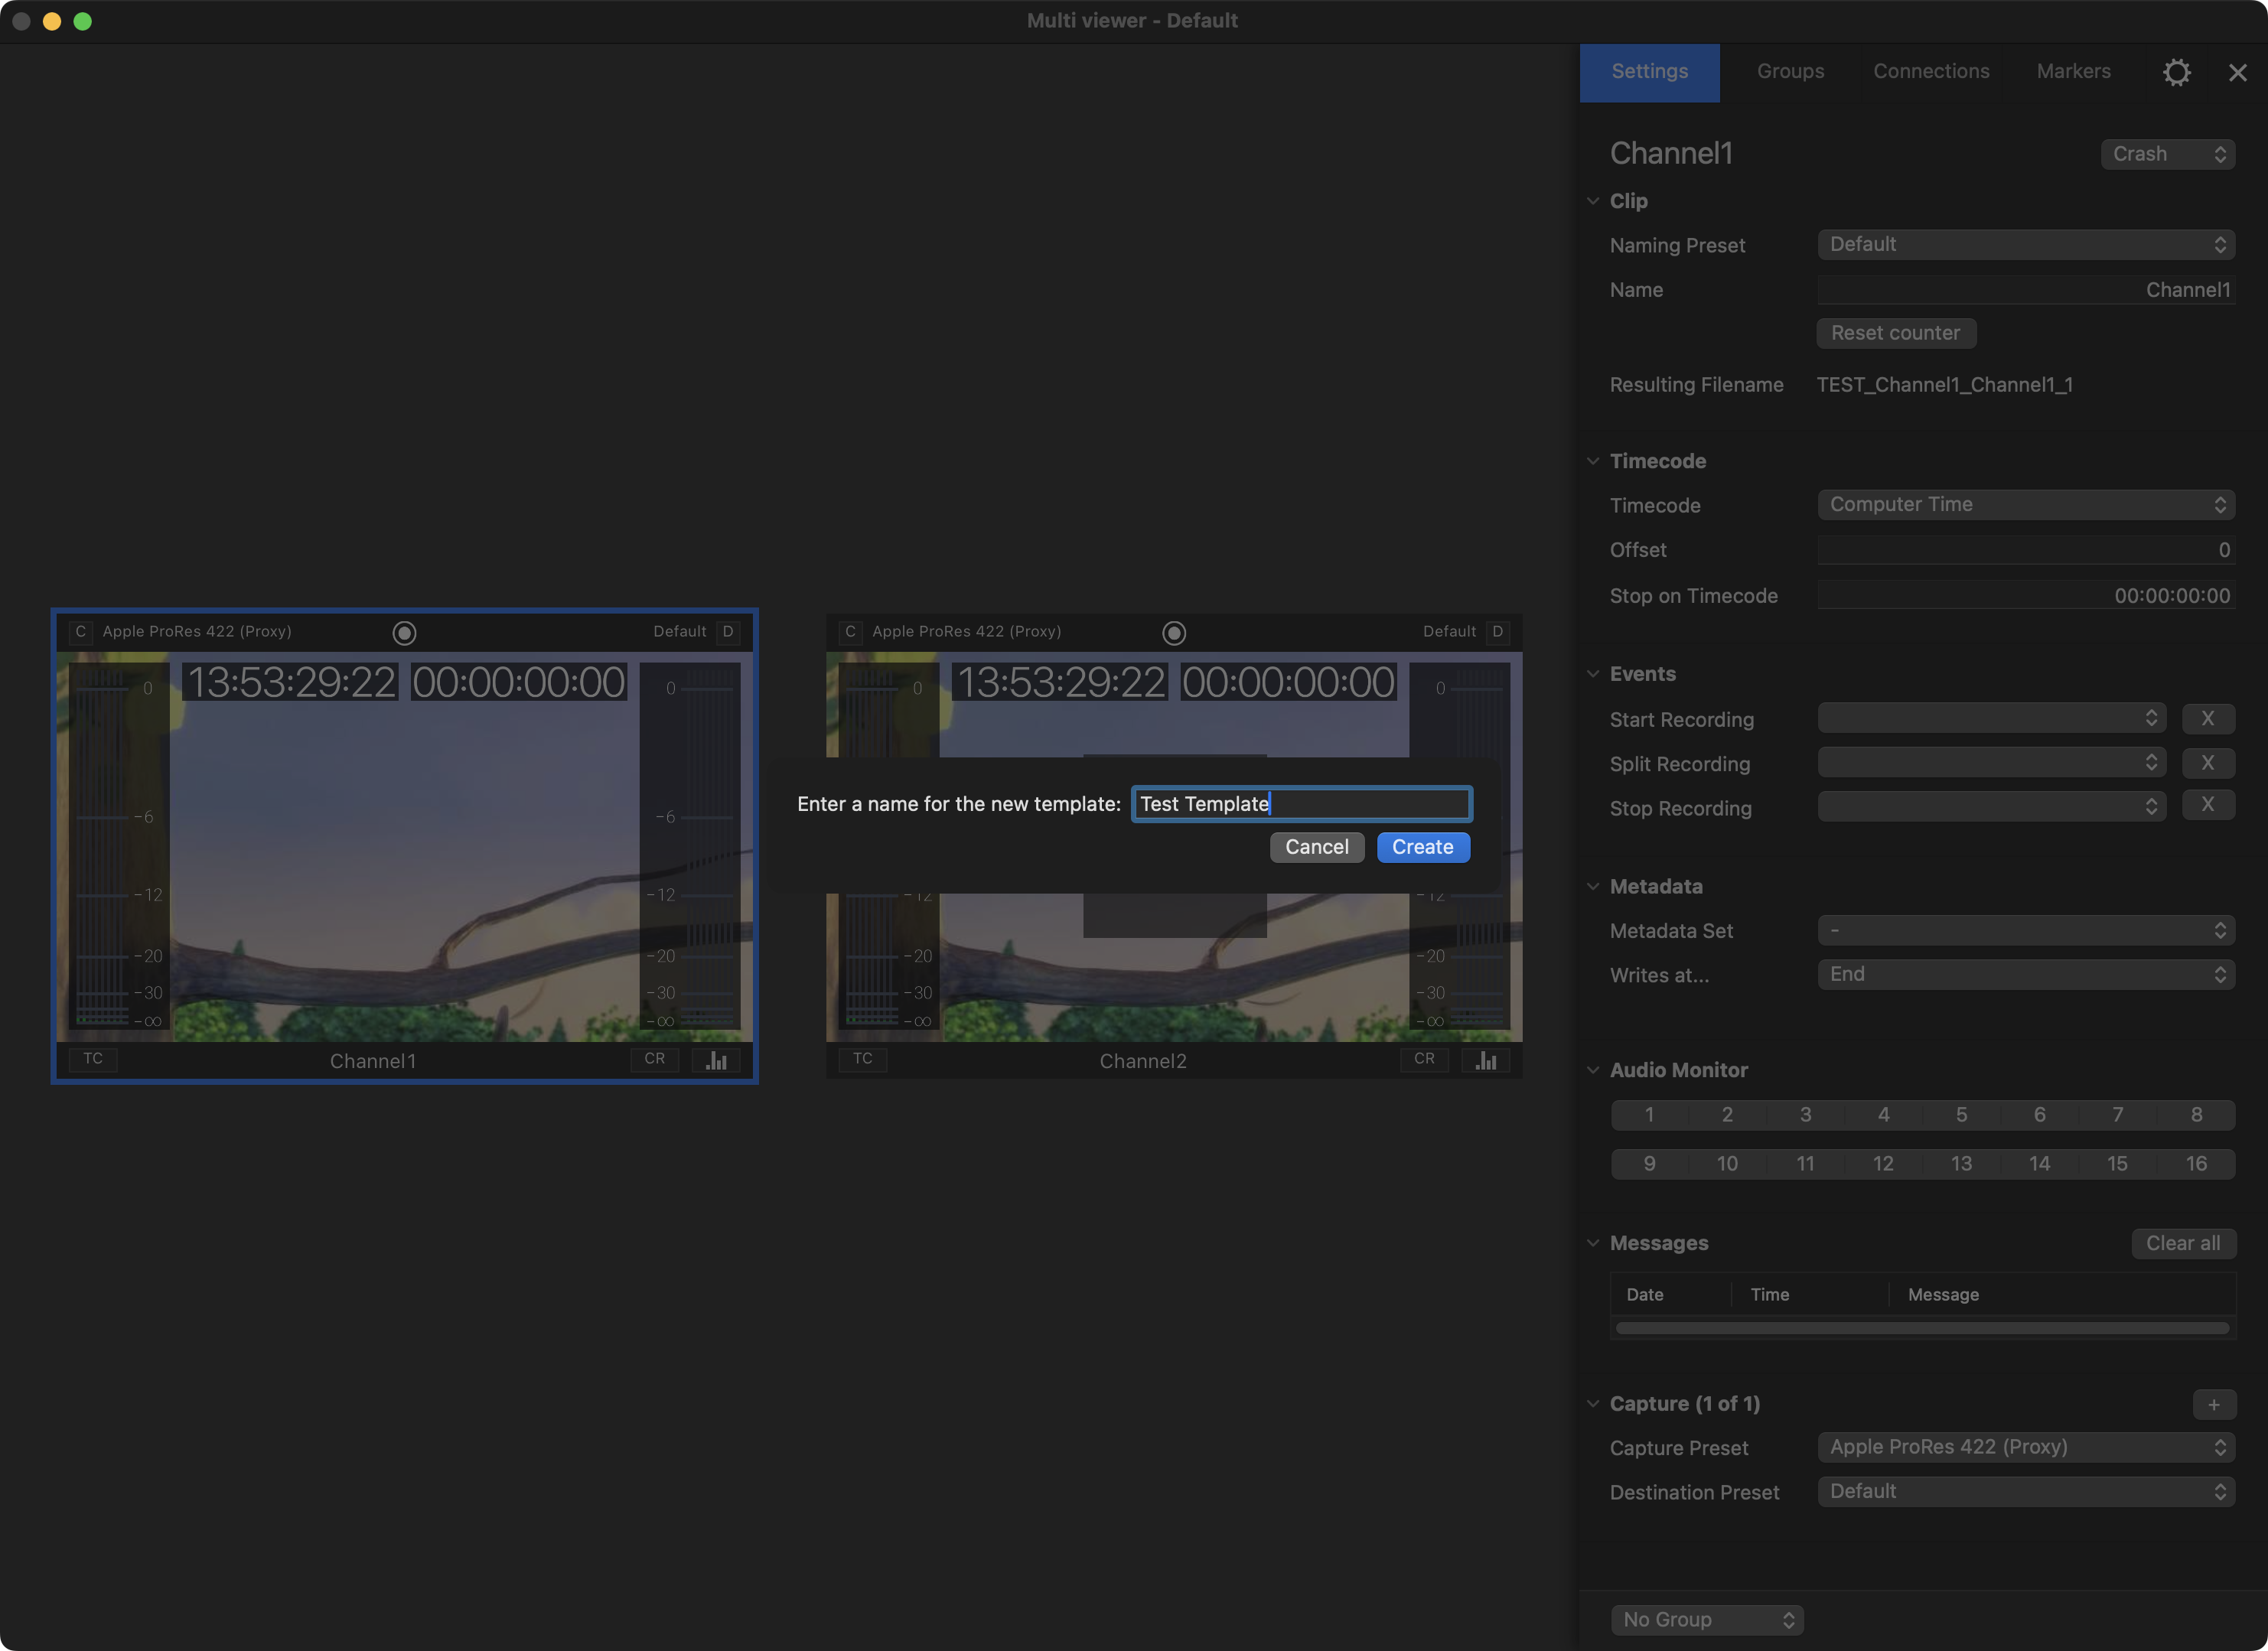
Task: Enable audio monitor channel 9
Action: click(x=1649, y=1164)
